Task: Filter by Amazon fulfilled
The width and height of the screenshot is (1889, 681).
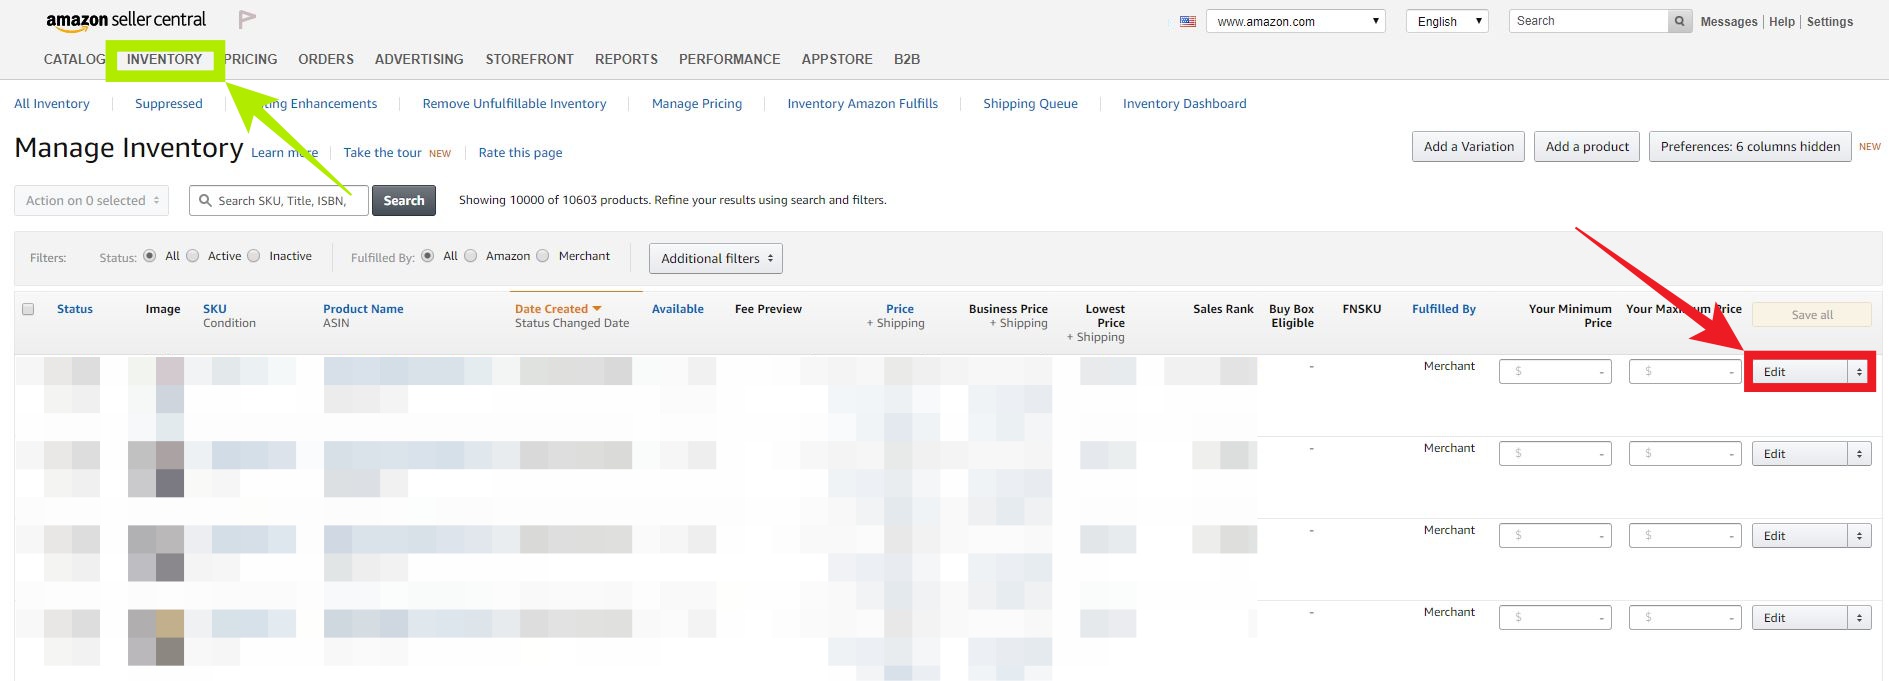Action: click(471, 256)
